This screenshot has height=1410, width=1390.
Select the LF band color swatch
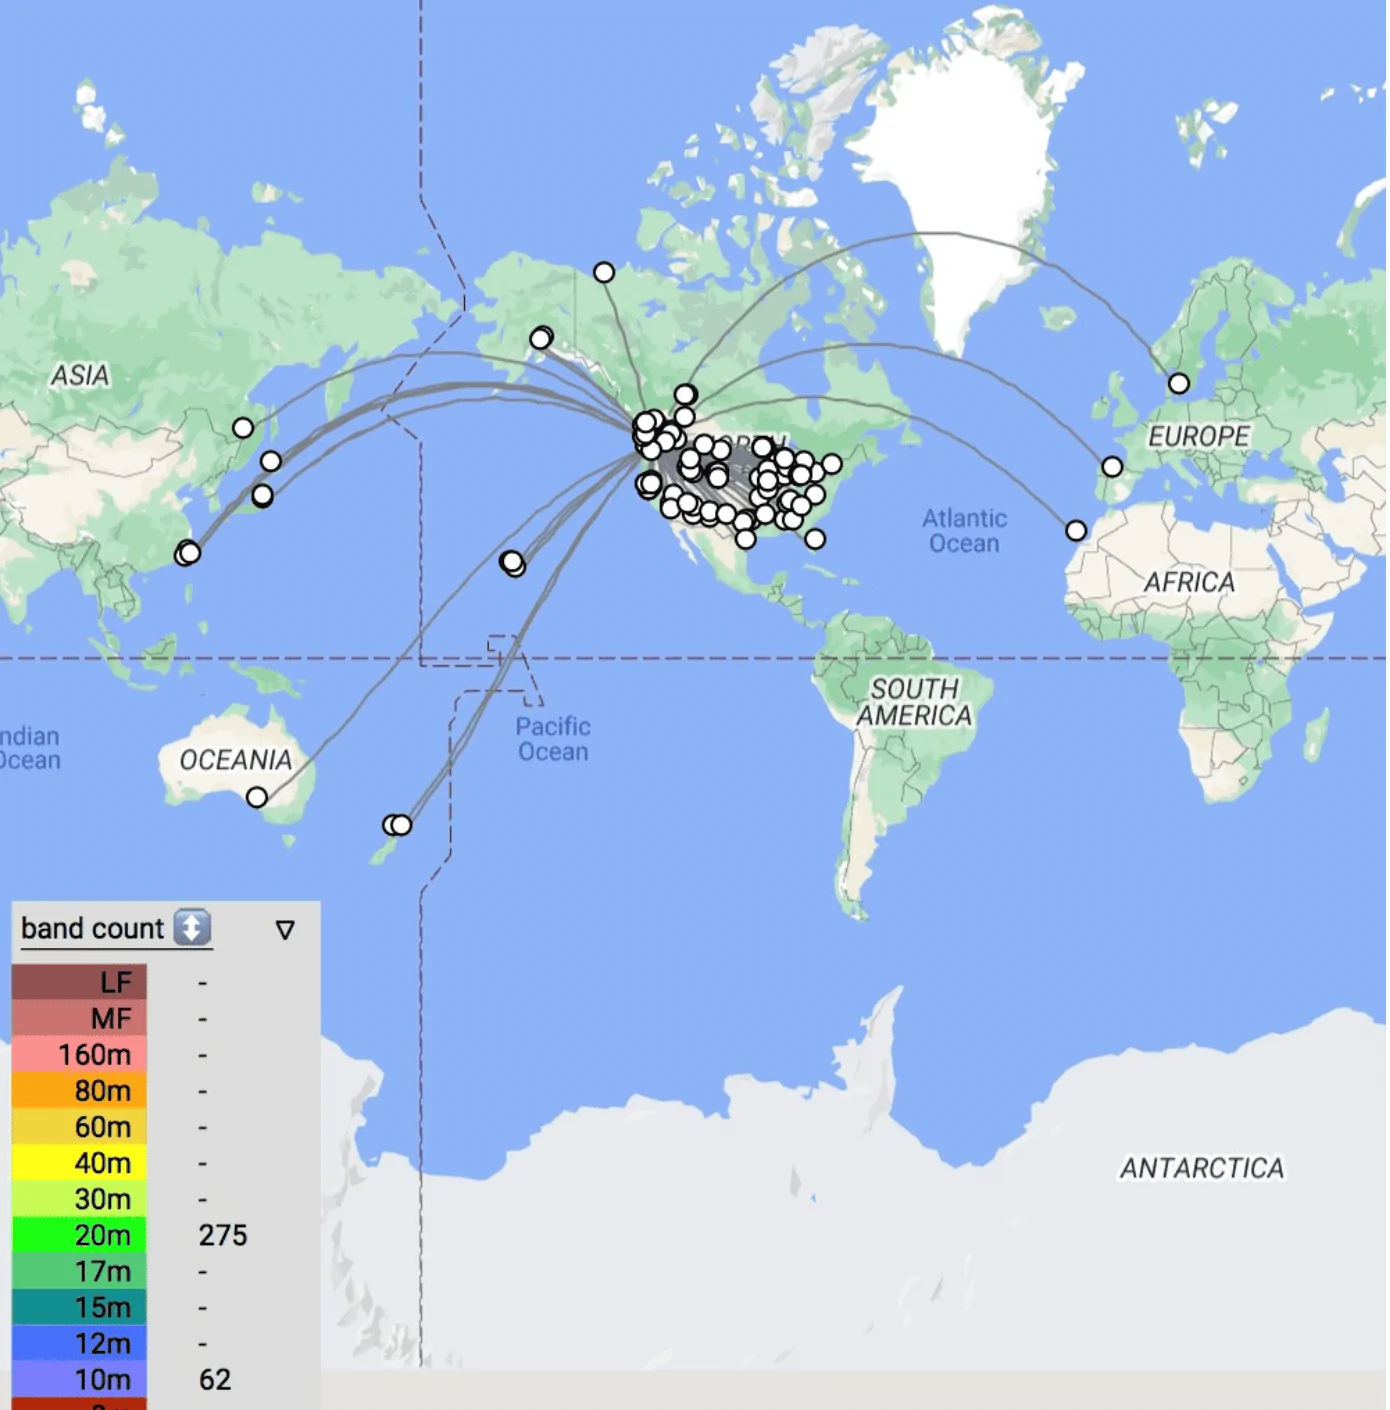click(x=79, y=982)
